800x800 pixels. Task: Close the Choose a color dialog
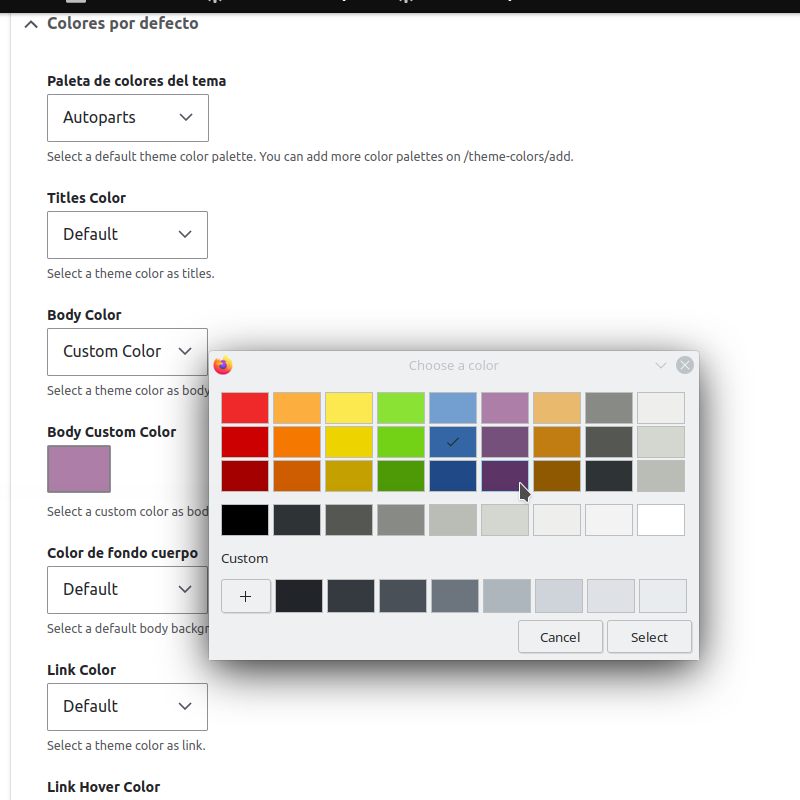(685, 366)
